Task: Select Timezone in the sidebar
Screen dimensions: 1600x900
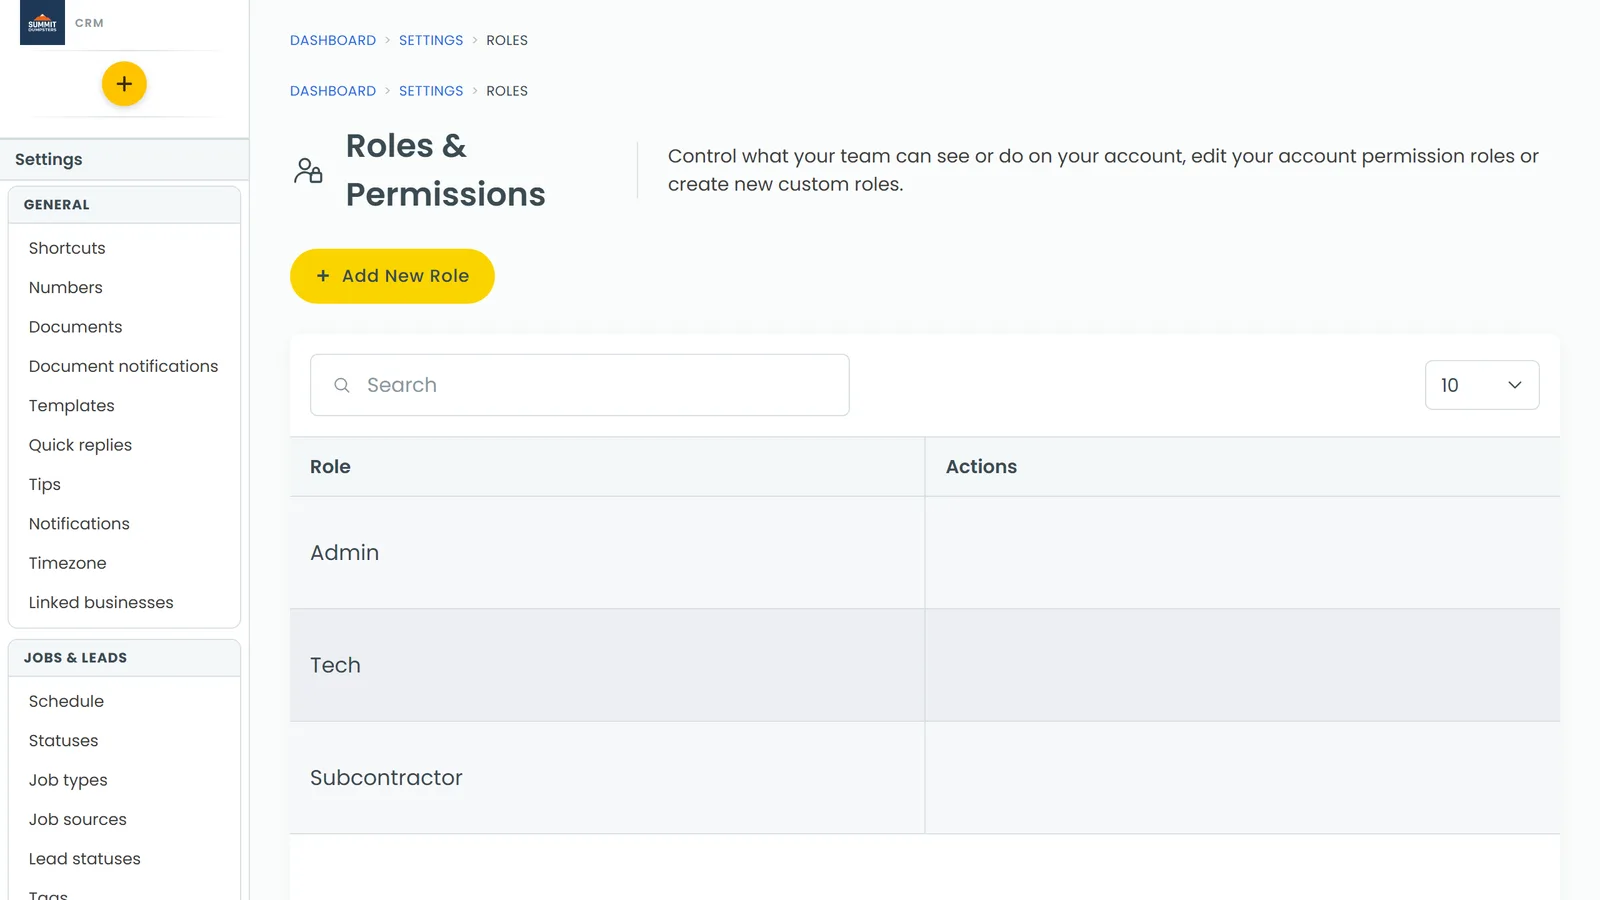Action: click(68, 563)
